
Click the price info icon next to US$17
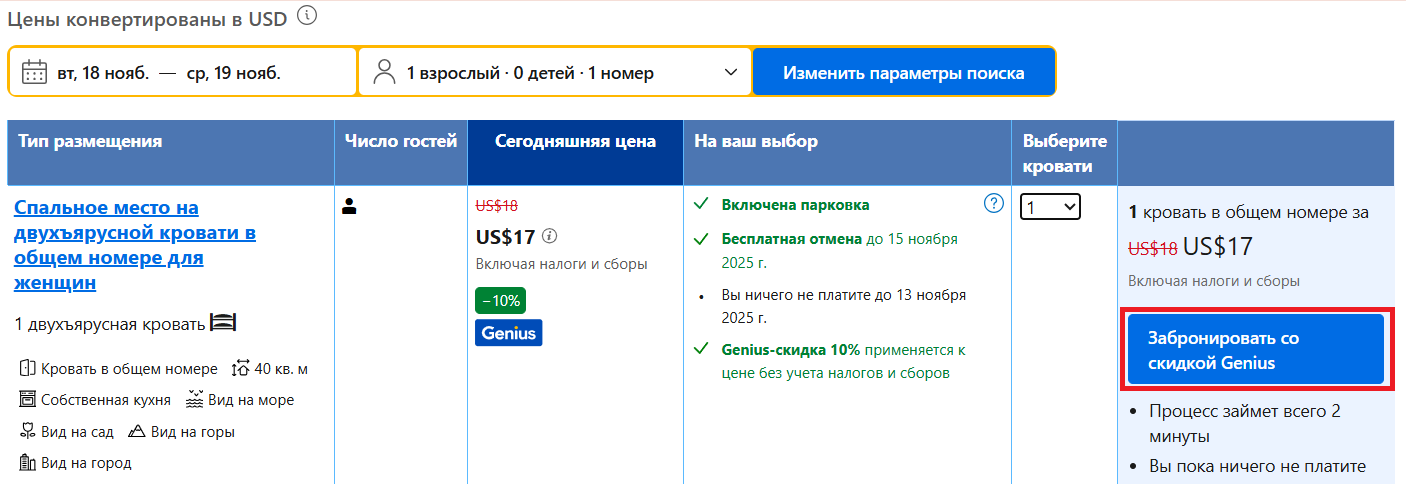point(550,237)
